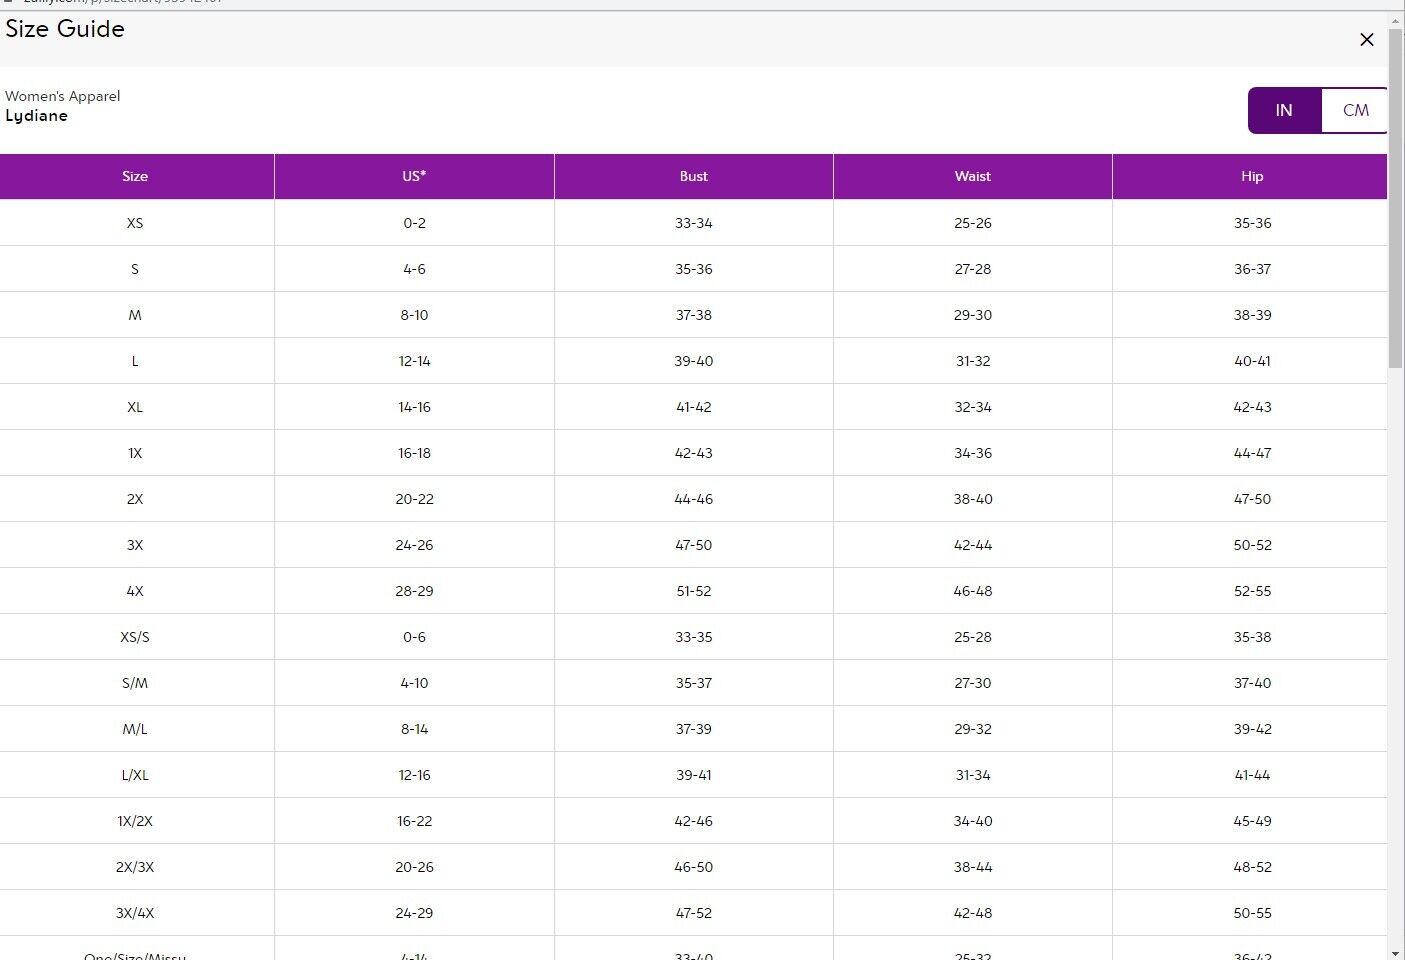
Task: Click the US* column header
Action: pyautogui.click(x=414, y=176)
